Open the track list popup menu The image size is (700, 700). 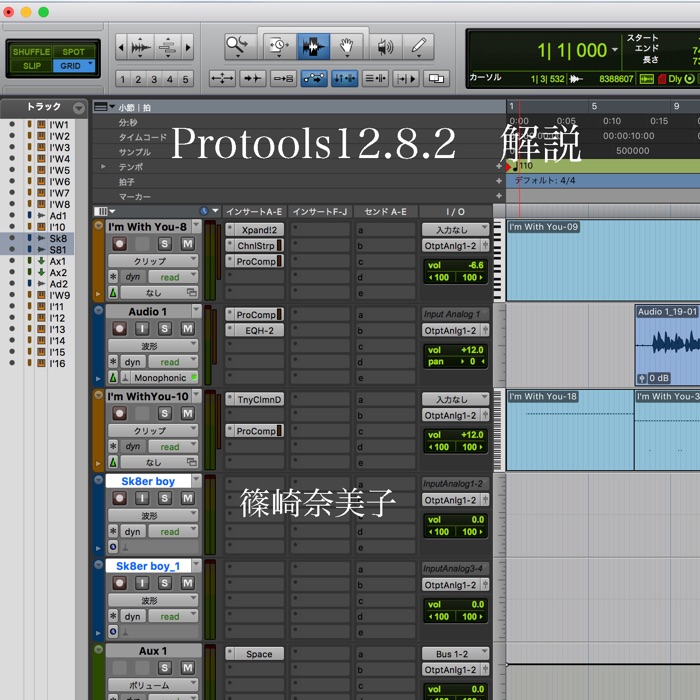[79, 108]
